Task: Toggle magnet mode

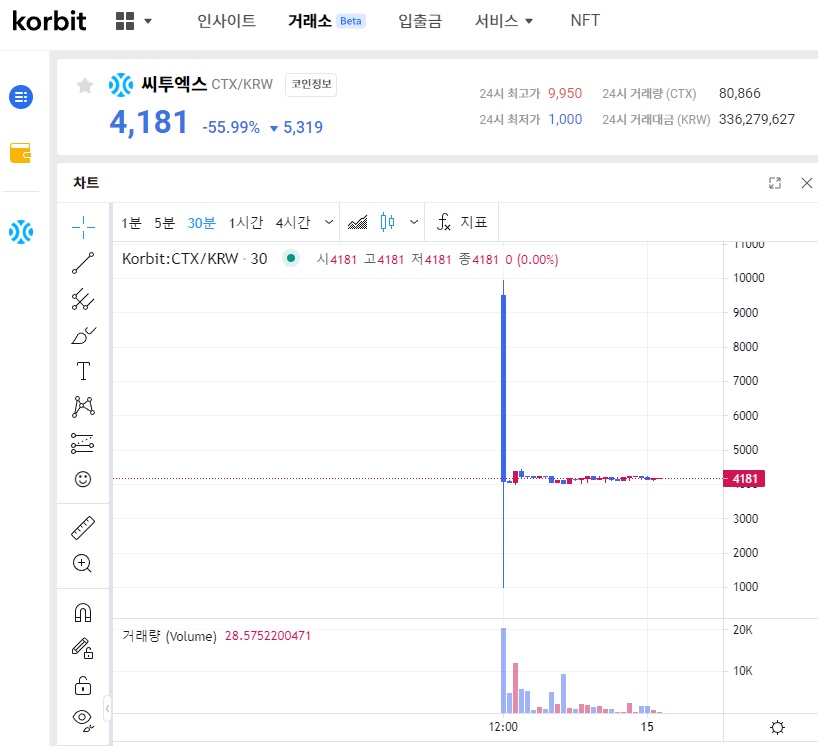Action: 83,612
